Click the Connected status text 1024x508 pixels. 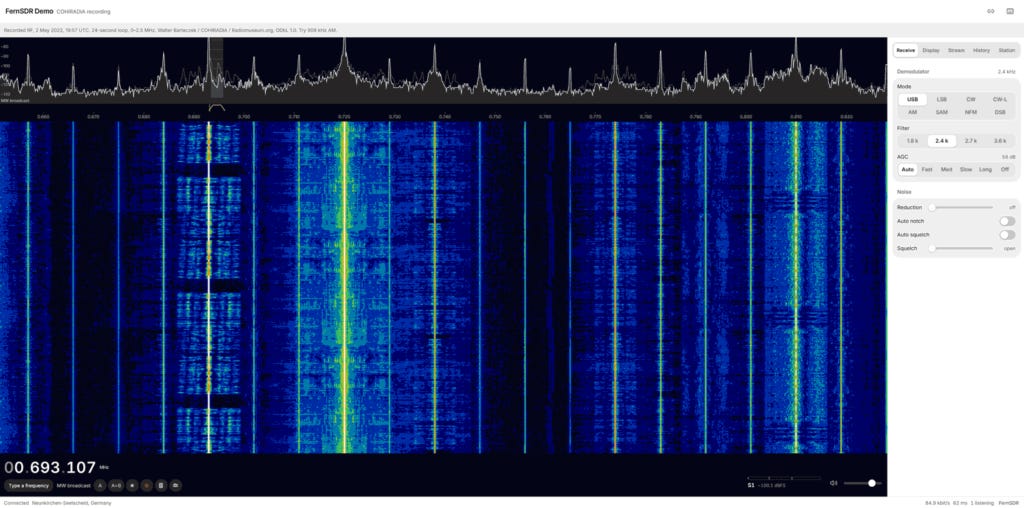(14, 503)
